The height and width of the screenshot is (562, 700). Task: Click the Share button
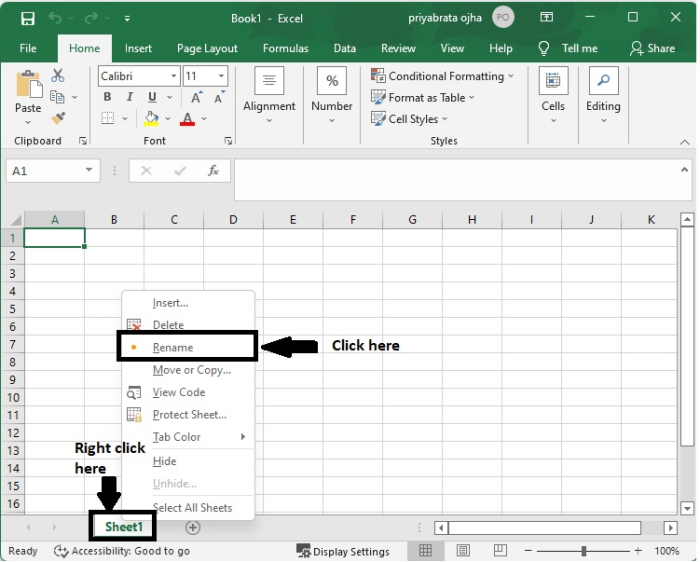pyautogui.click(x=653, y=48)
